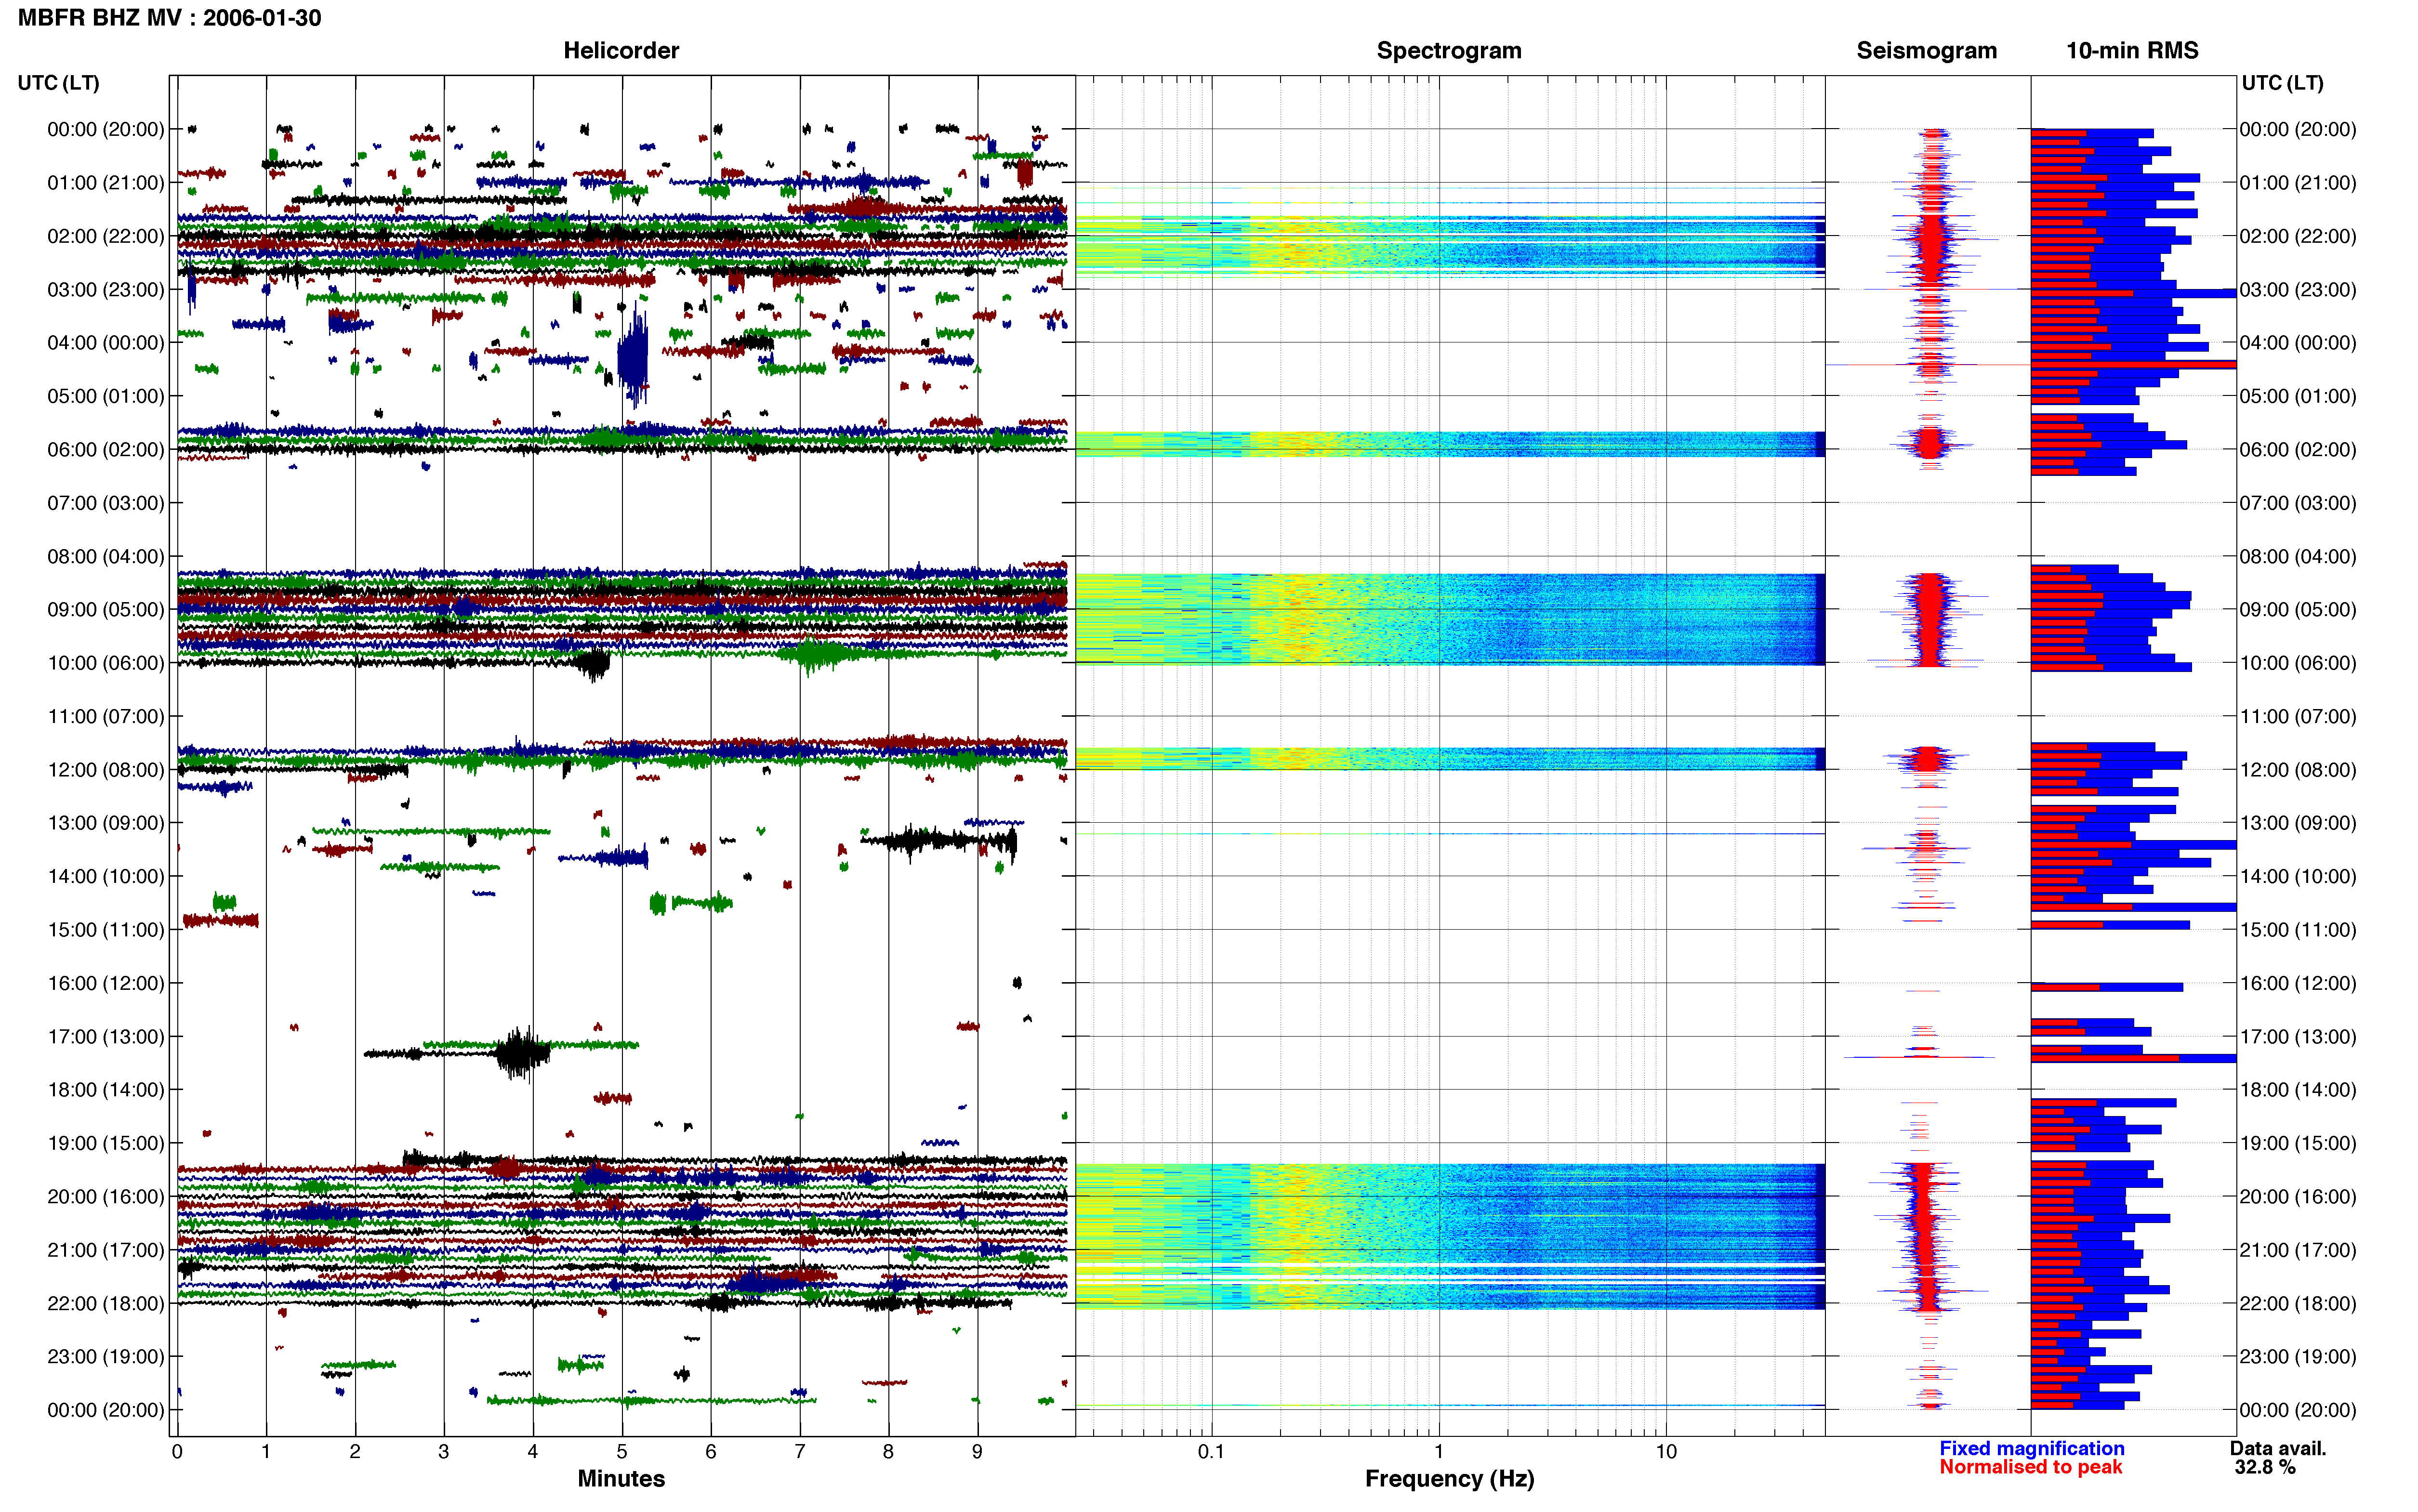Click left time label '13:00 (09:00)'
2418x1512 pixels.
point(106,823)
